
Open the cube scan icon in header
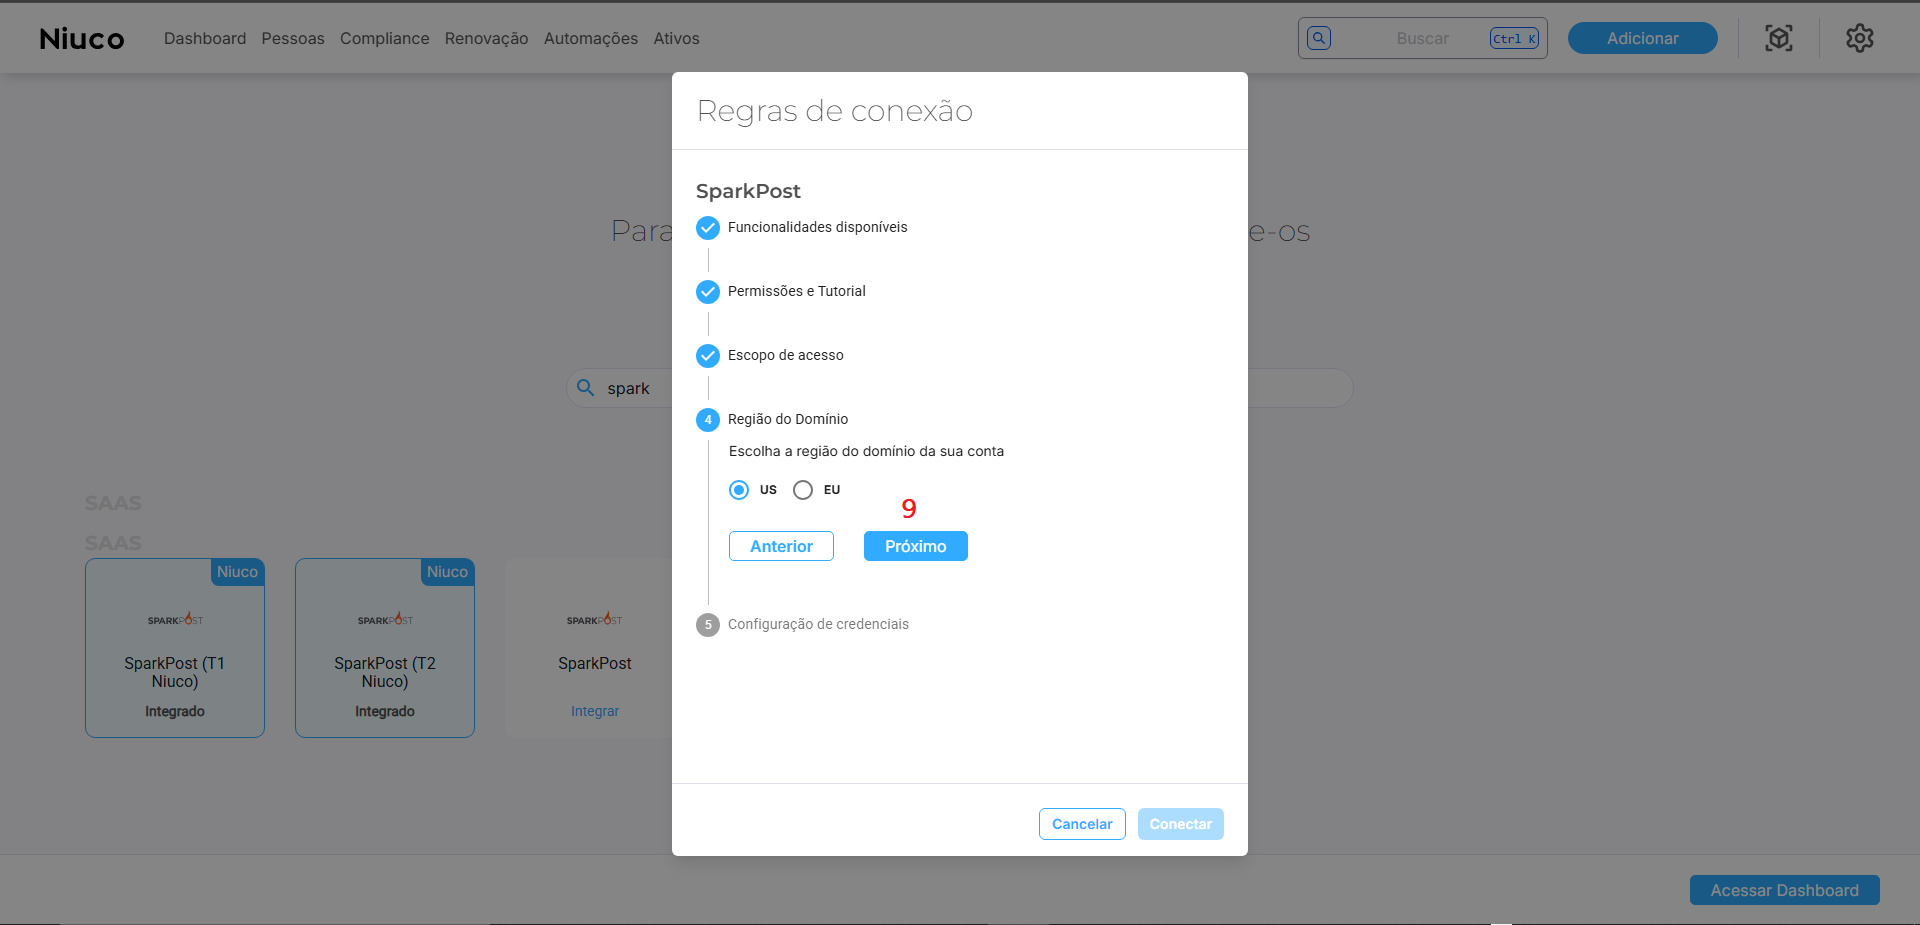click(1779, 38)
